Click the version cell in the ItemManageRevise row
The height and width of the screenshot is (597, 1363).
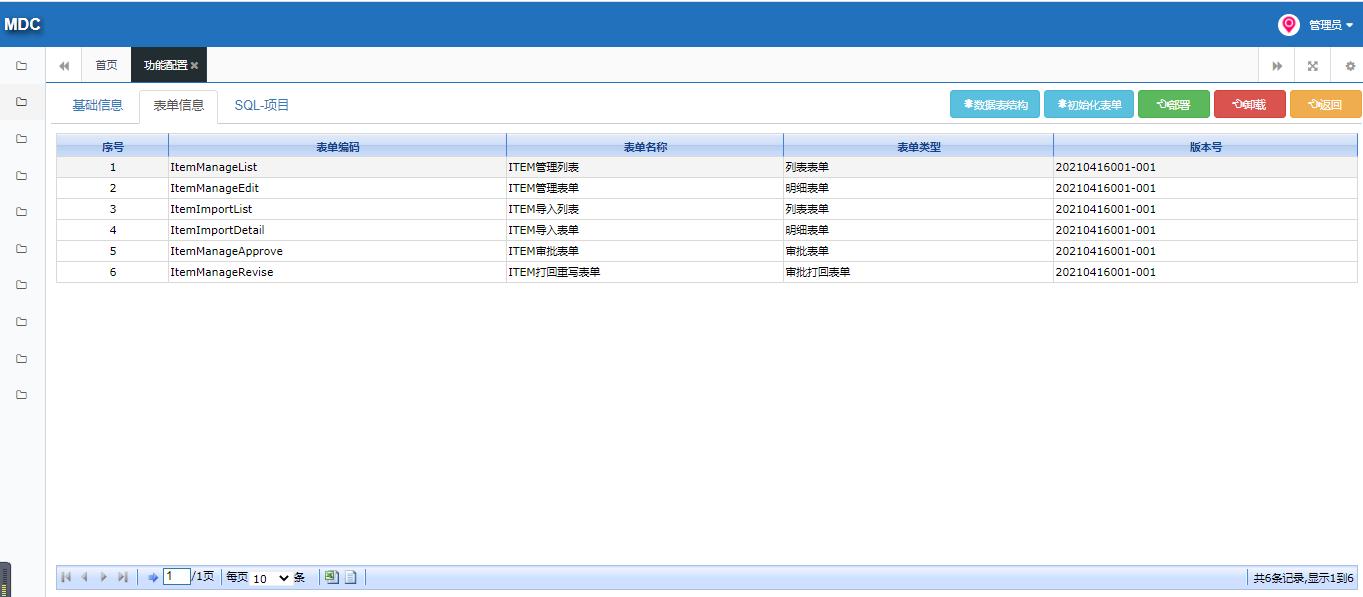click(1206, 272)
